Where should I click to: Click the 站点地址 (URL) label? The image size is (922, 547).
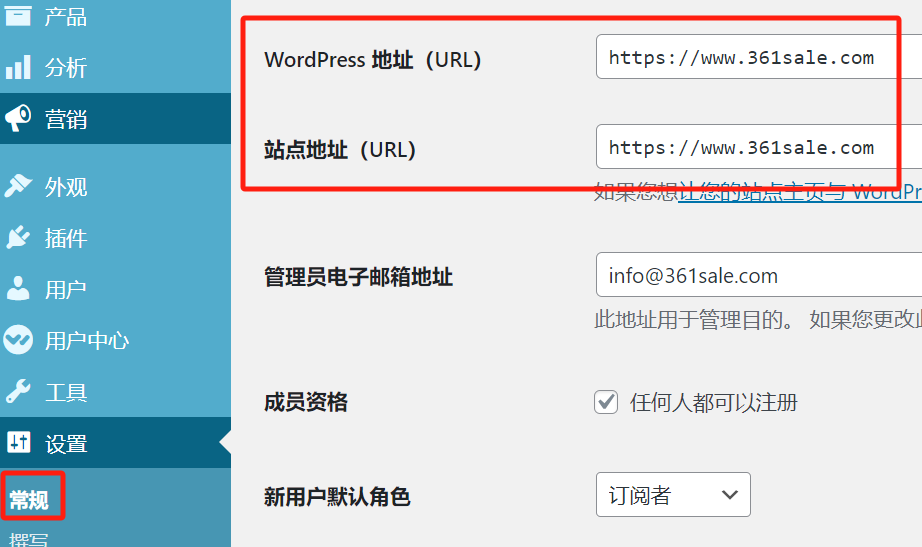click(340, 149)
